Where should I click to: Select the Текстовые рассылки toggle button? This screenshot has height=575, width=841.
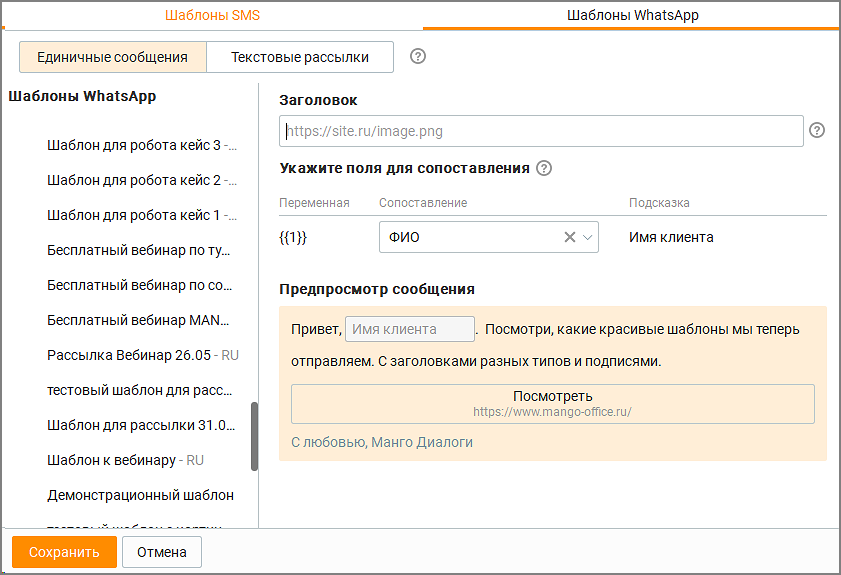(x=300, y=57)
